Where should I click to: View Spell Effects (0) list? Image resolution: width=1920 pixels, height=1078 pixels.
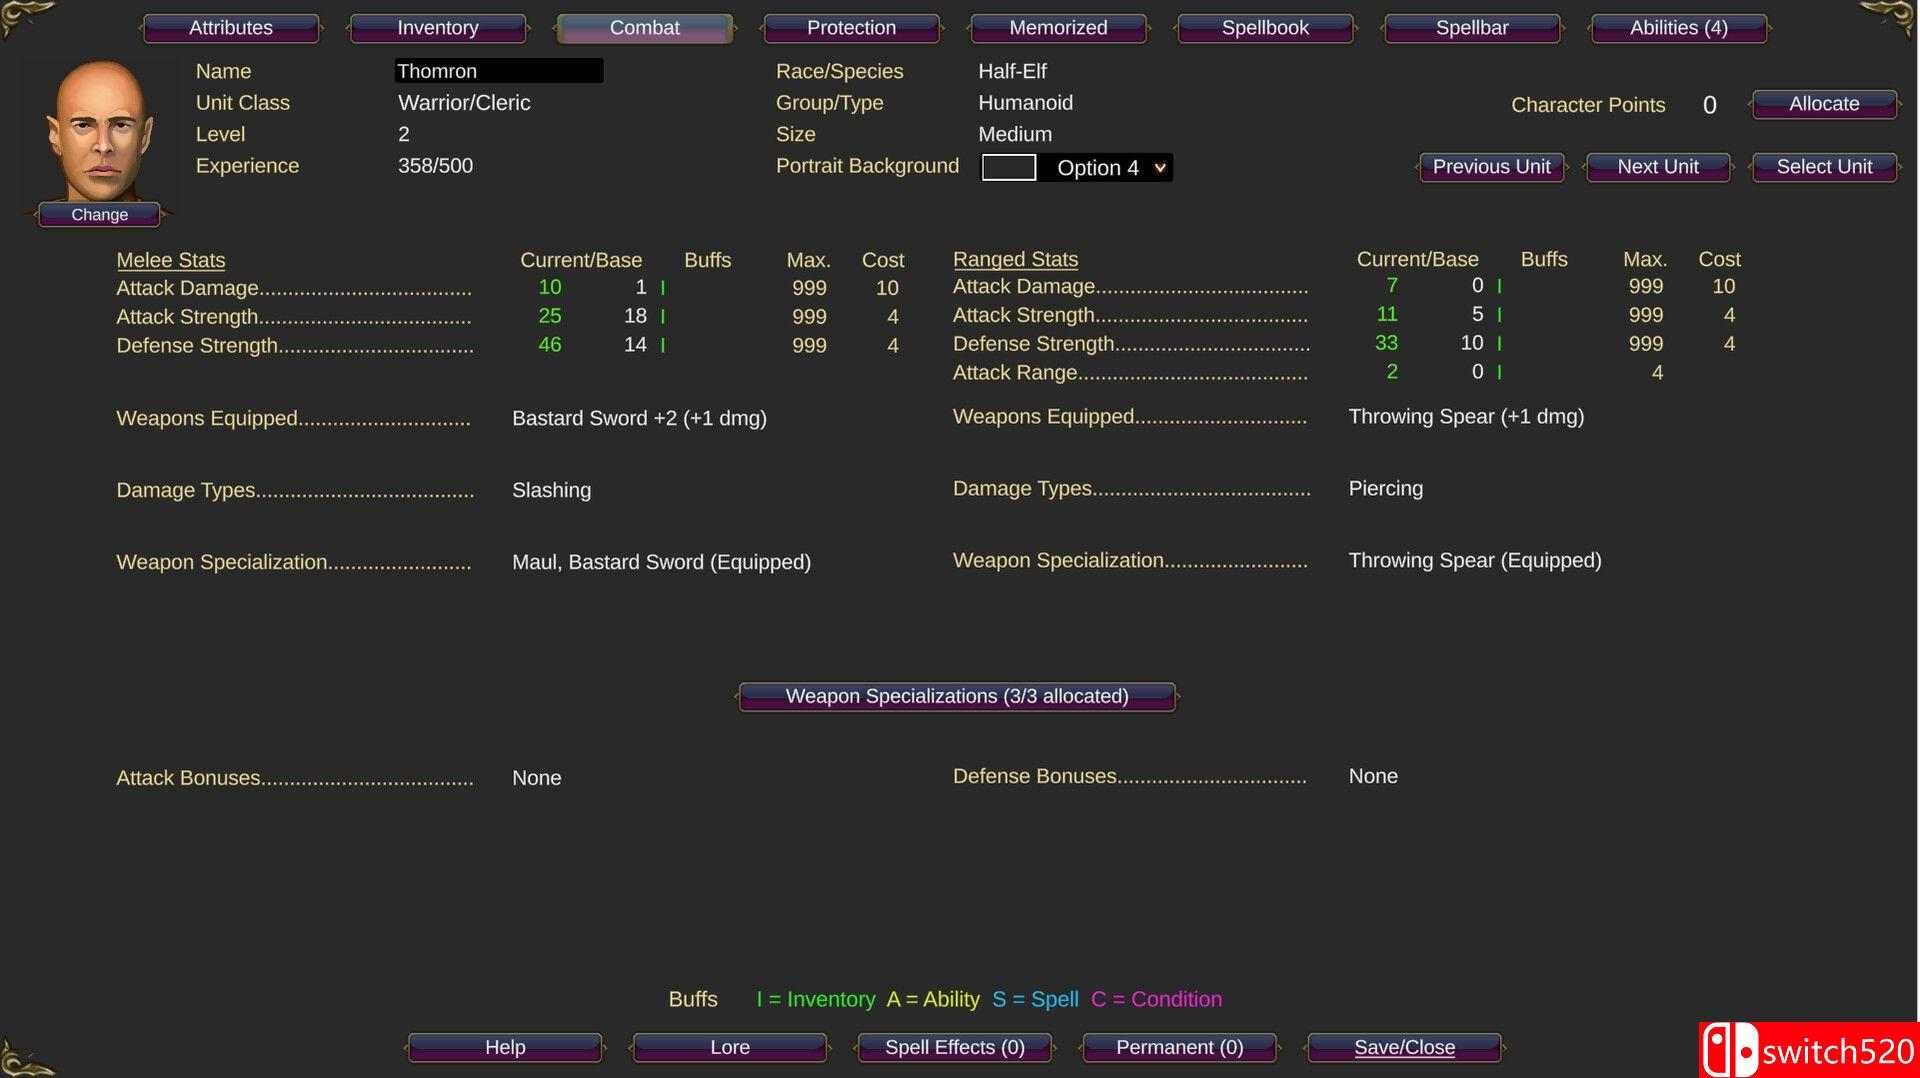tap(954, 1047)
